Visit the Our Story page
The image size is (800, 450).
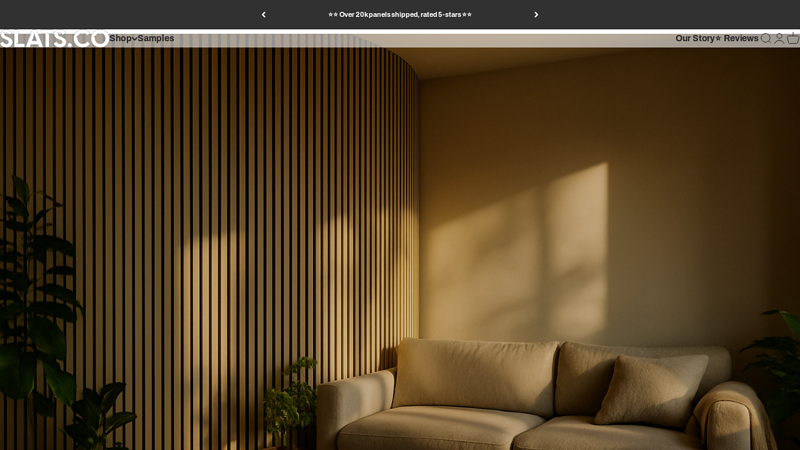(x=695, y=38)
